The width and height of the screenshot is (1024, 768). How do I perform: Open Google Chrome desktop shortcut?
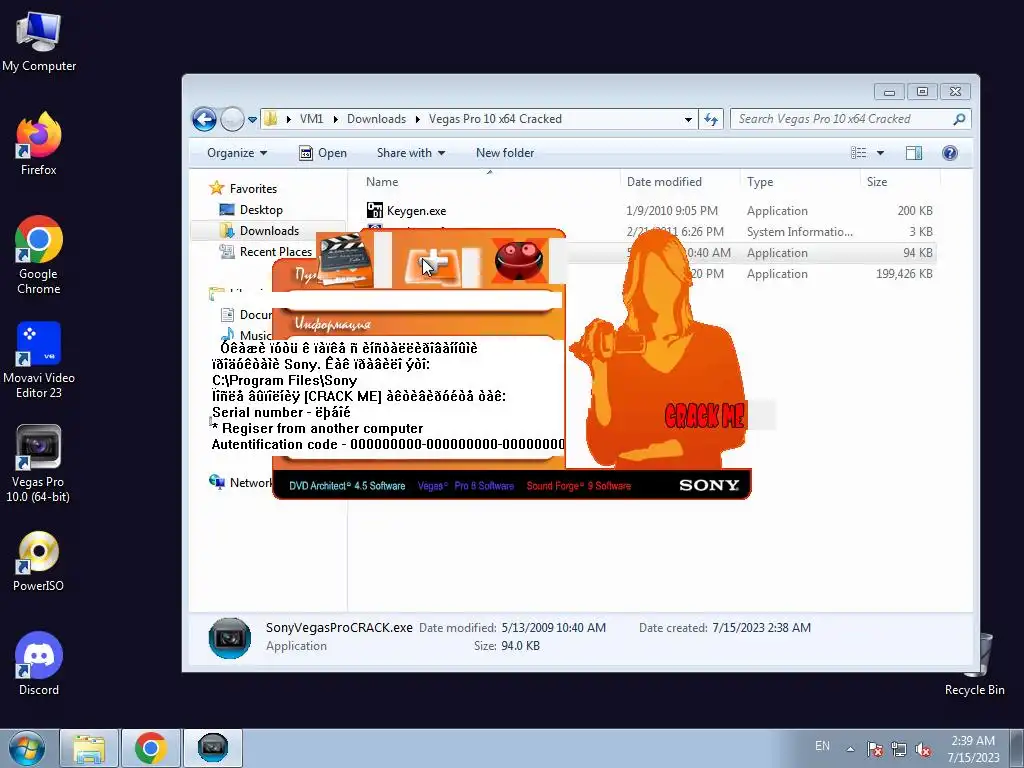pos(39,255)
